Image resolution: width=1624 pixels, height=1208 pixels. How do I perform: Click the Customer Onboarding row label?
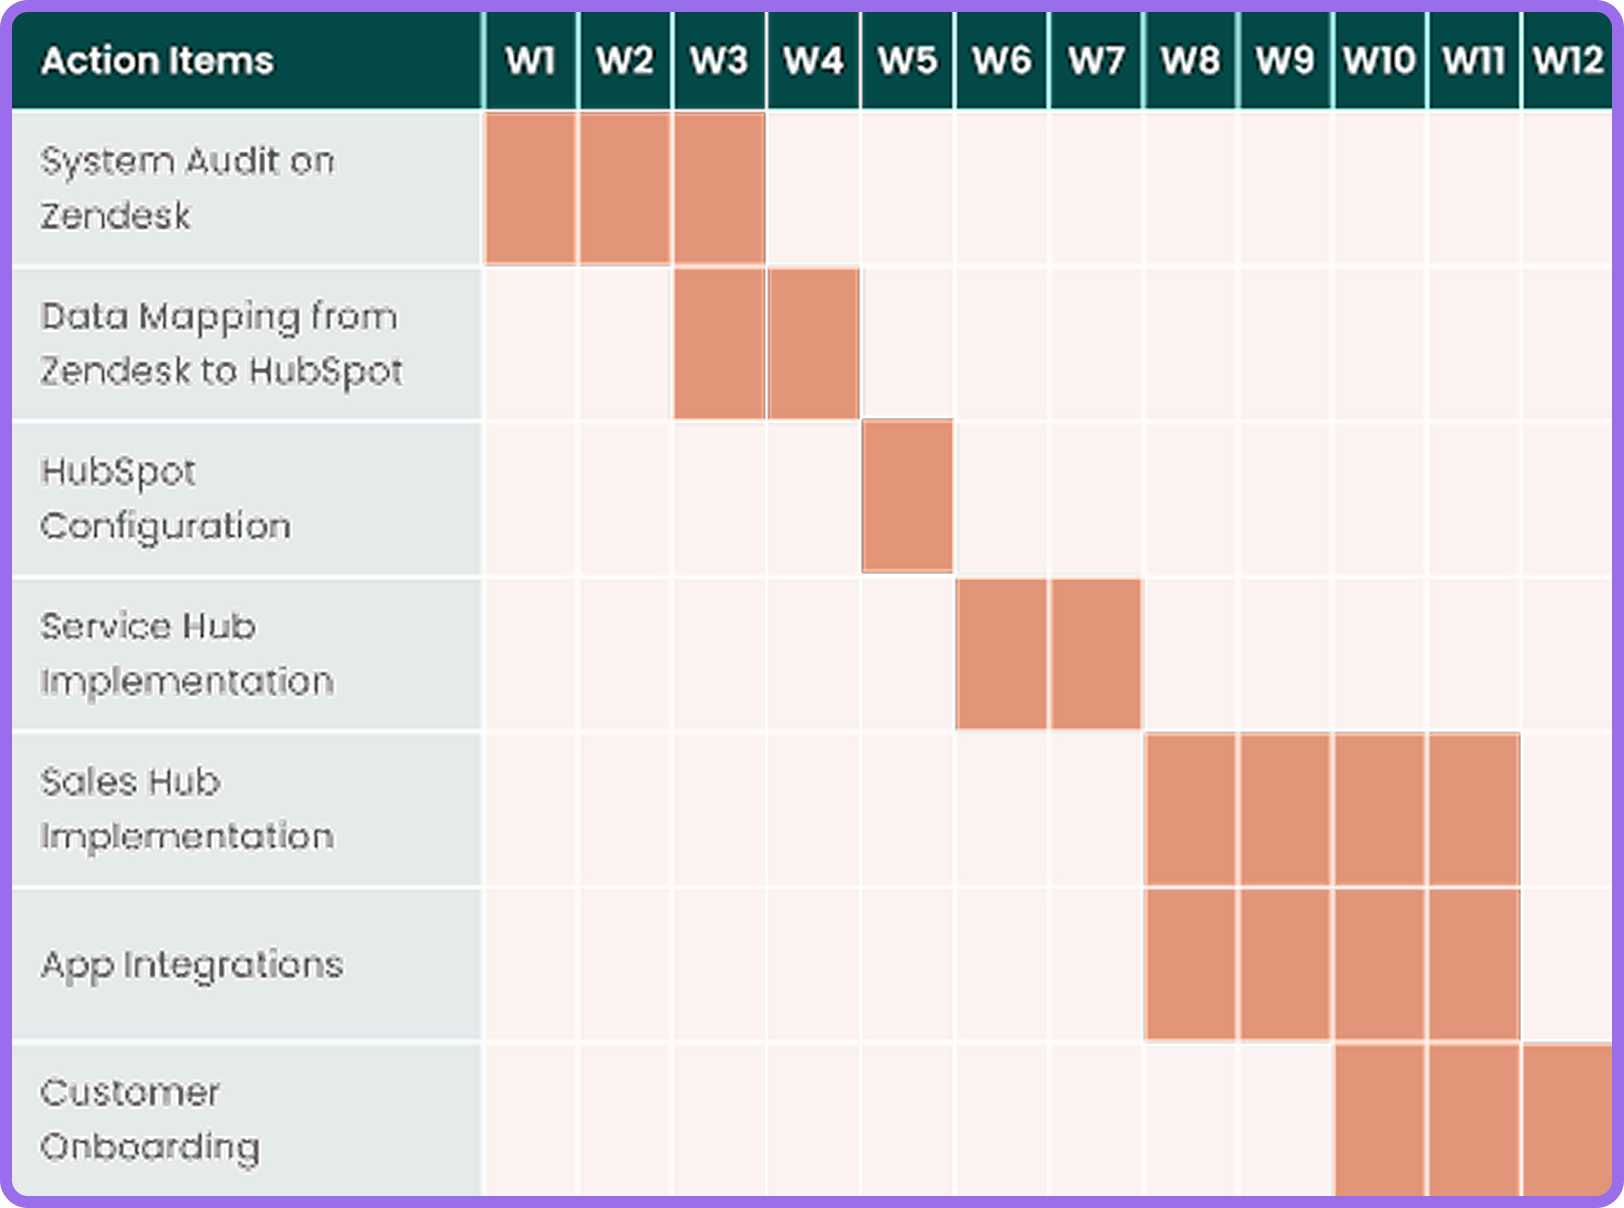(247, 1119)
